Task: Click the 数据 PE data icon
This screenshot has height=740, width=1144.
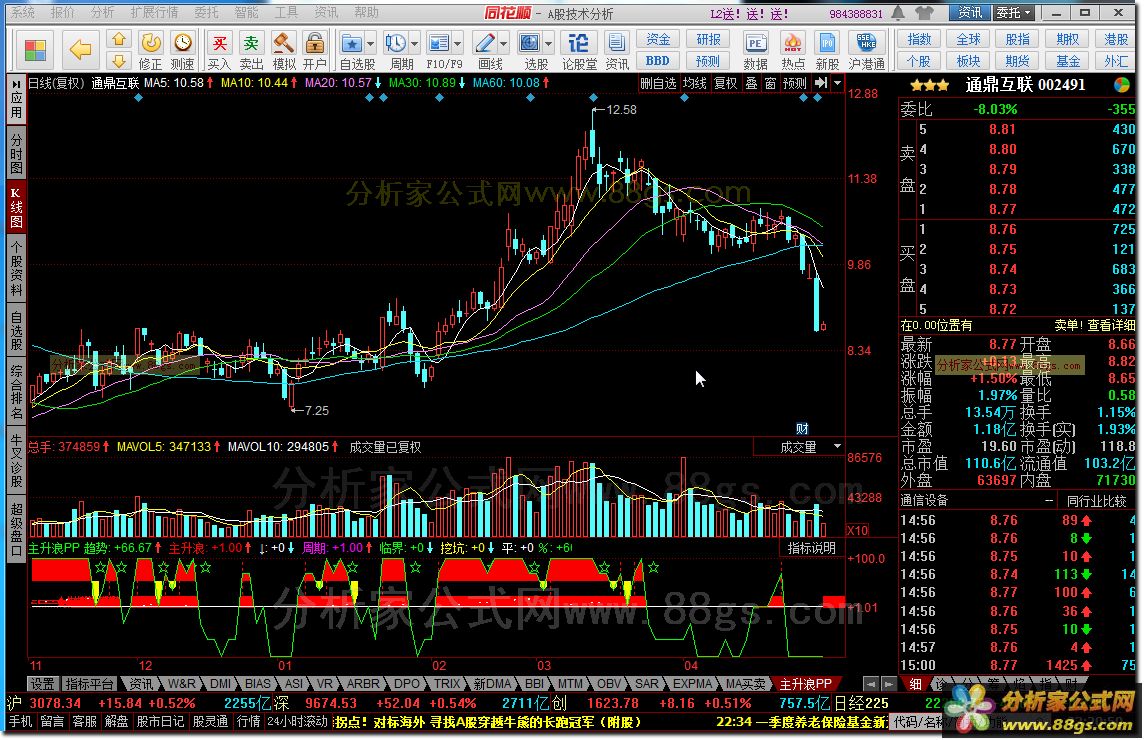Action: pyautogui.click(x=755, y=44)
